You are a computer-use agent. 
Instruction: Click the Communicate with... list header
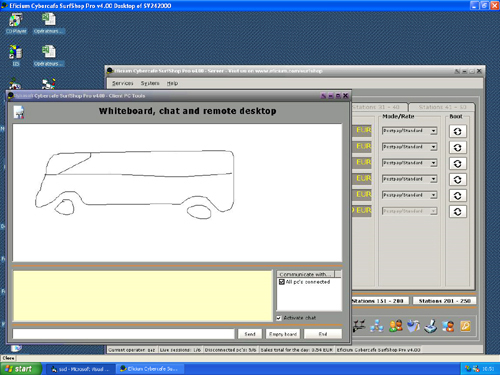tap(305, 274)
